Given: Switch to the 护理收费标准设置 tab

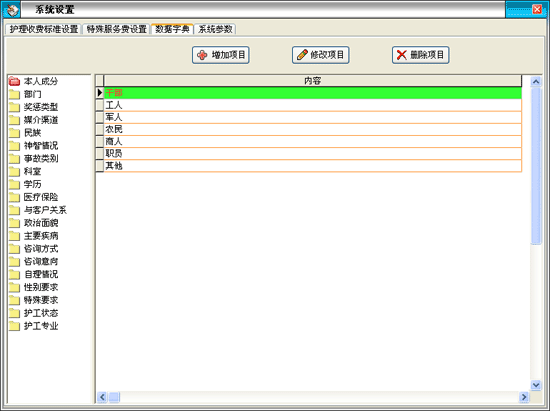Looking at the screenshot, I should [x=44, y=29].
